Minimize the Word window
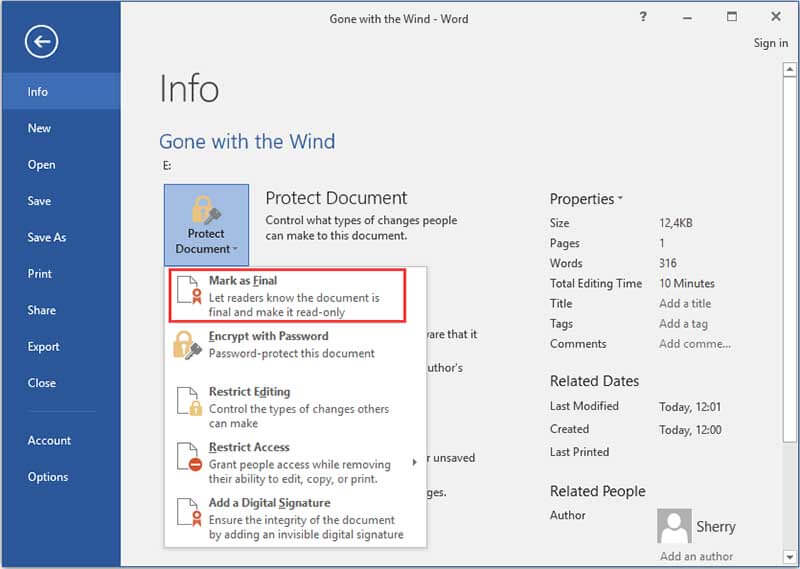This screenshot has height=569, width=800. click(687, 18)
